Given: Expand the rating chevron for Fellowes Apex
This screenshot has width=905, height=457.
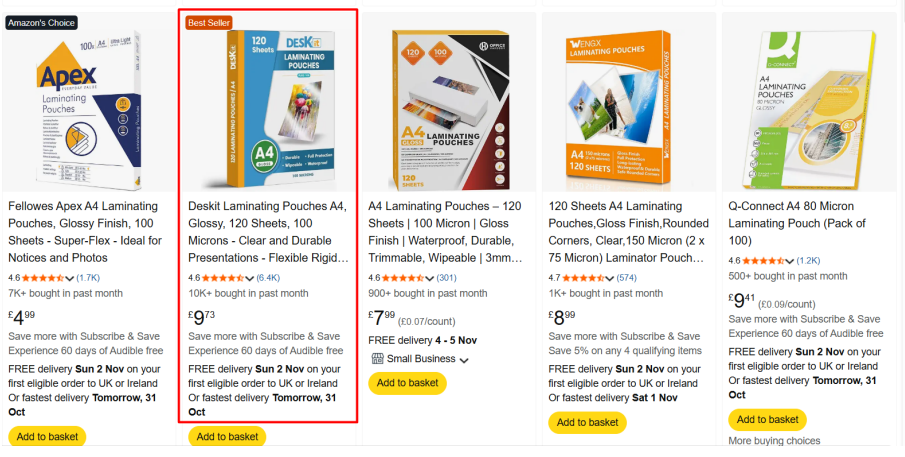Looking at the screenshot, I should coord(70,279).
